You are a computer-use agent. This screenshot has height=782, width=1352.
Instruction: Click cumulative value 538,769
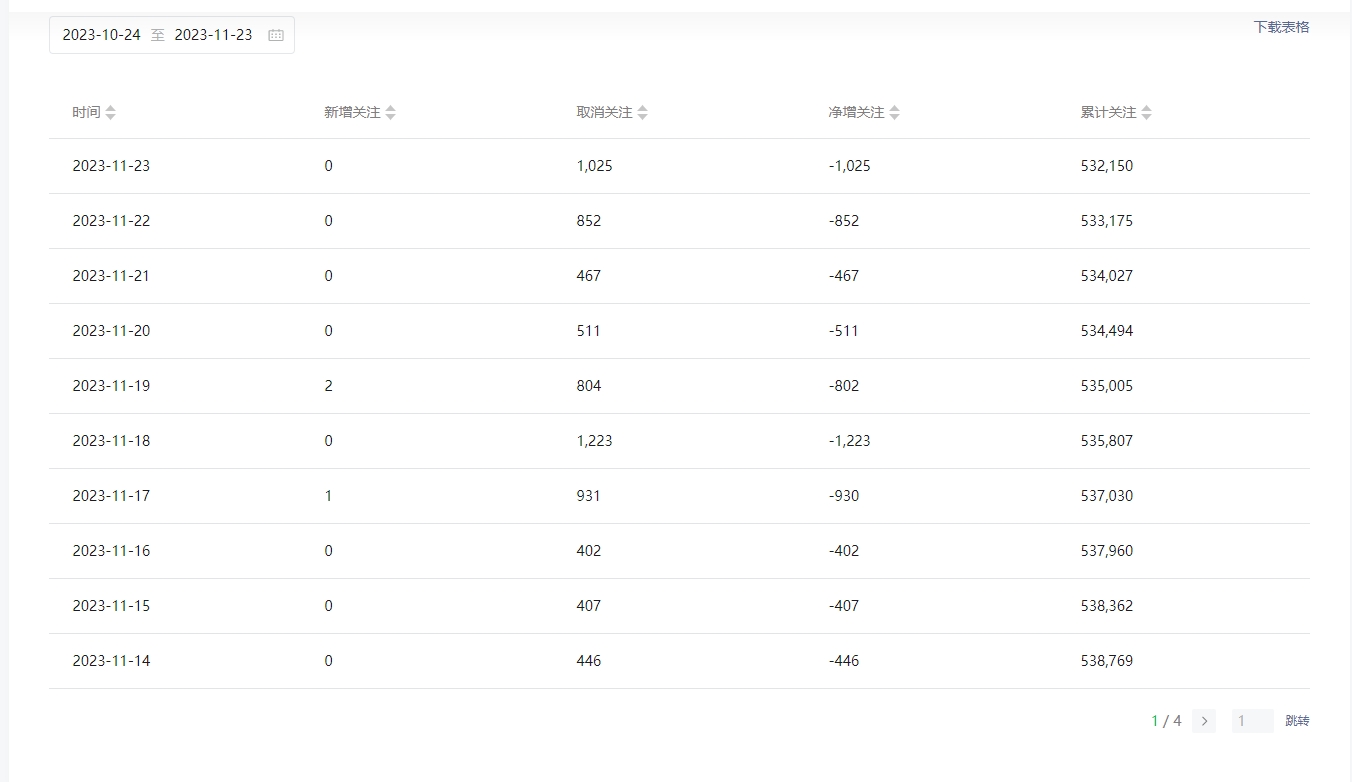click(1107, 661)
